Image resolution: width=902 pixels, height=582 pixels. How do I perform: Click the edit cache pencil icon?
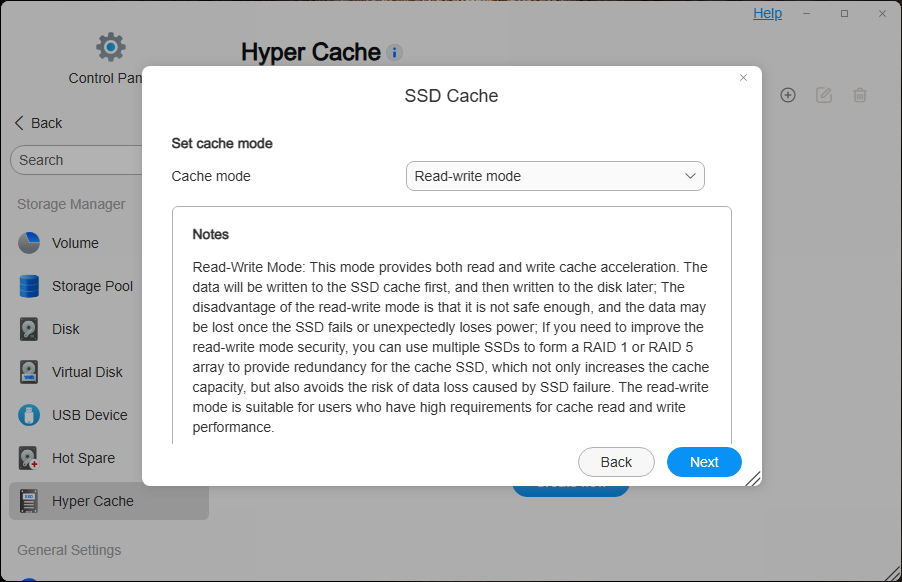(x=824, y=95)
